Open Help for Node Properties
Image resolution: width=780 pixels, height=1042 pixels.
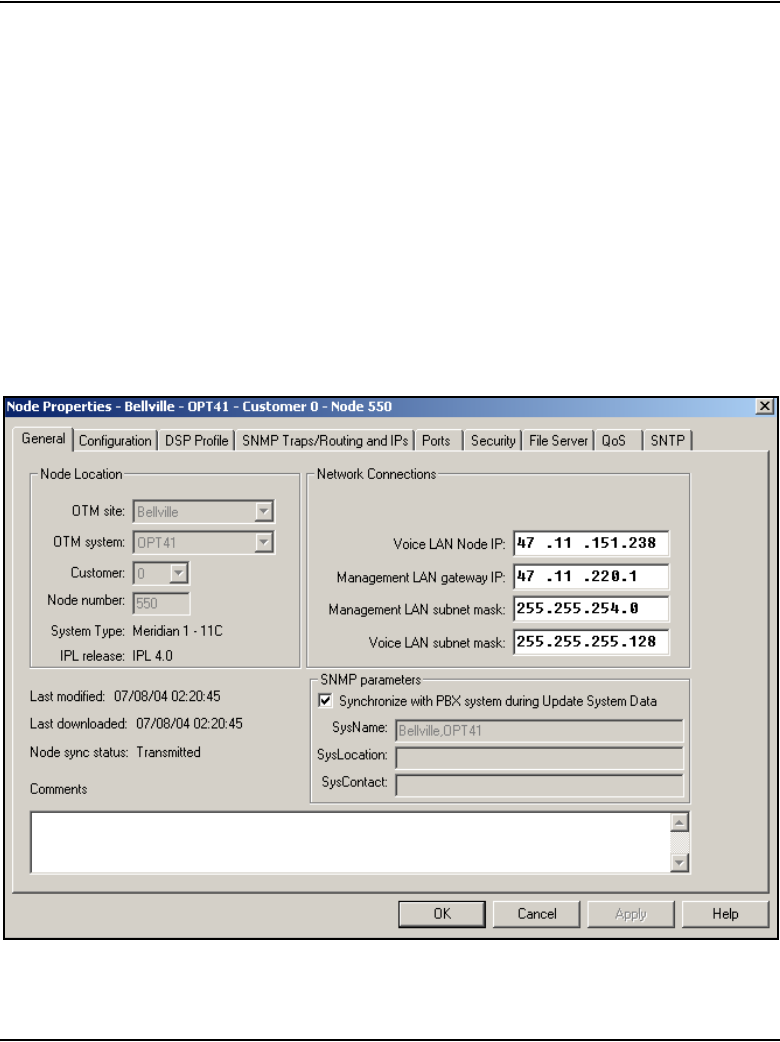point(725,914)
